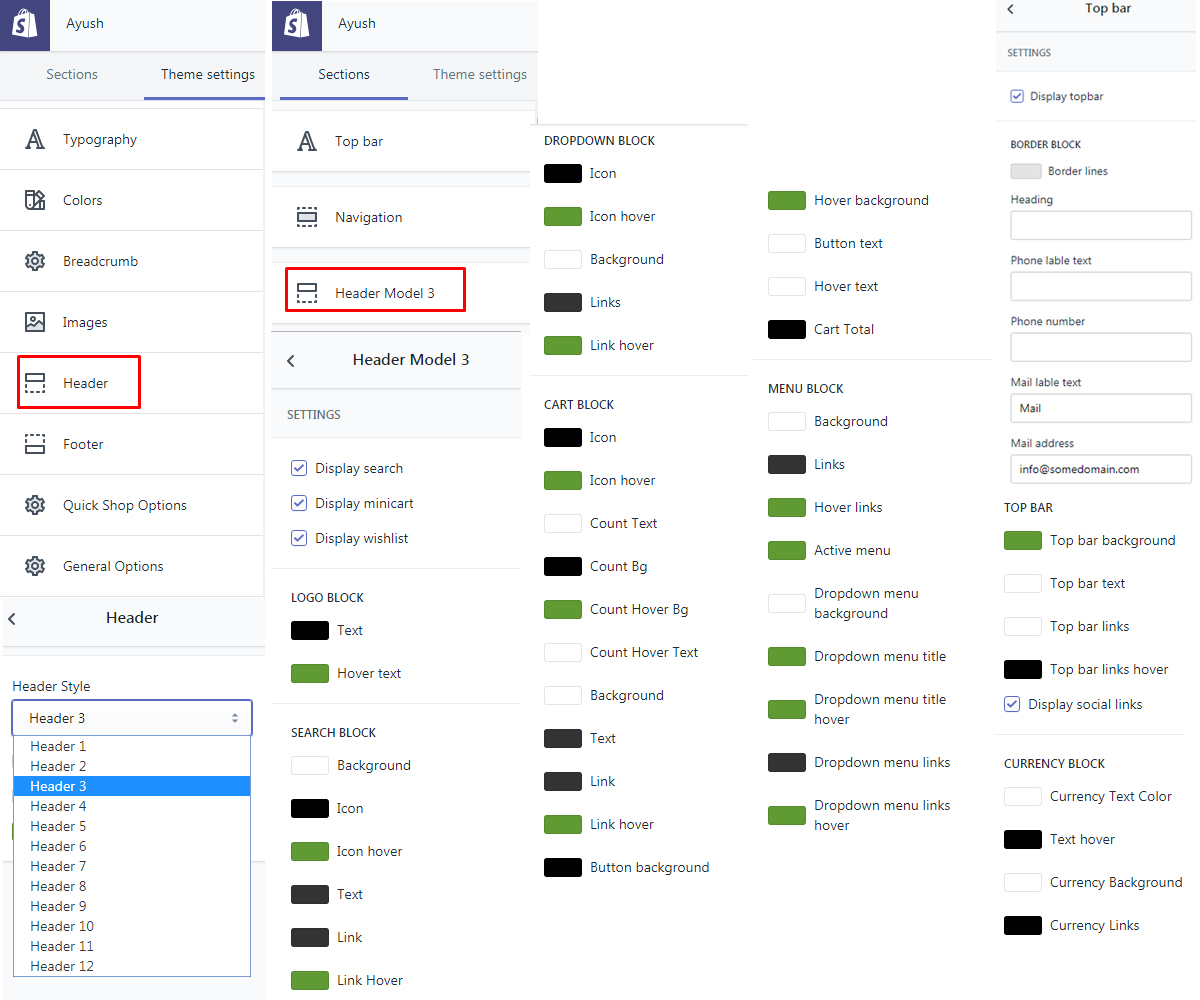The image size is (1200, 1000).
Task: Click the Colors palette icon
Action: tap(35, 200)
